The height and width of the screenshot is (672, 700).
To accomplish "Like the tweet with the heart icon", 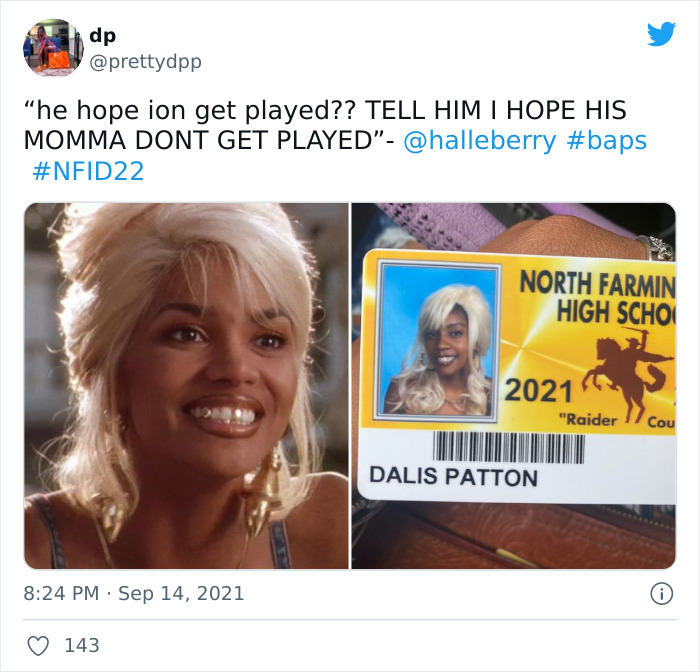I will pos(38,646).
